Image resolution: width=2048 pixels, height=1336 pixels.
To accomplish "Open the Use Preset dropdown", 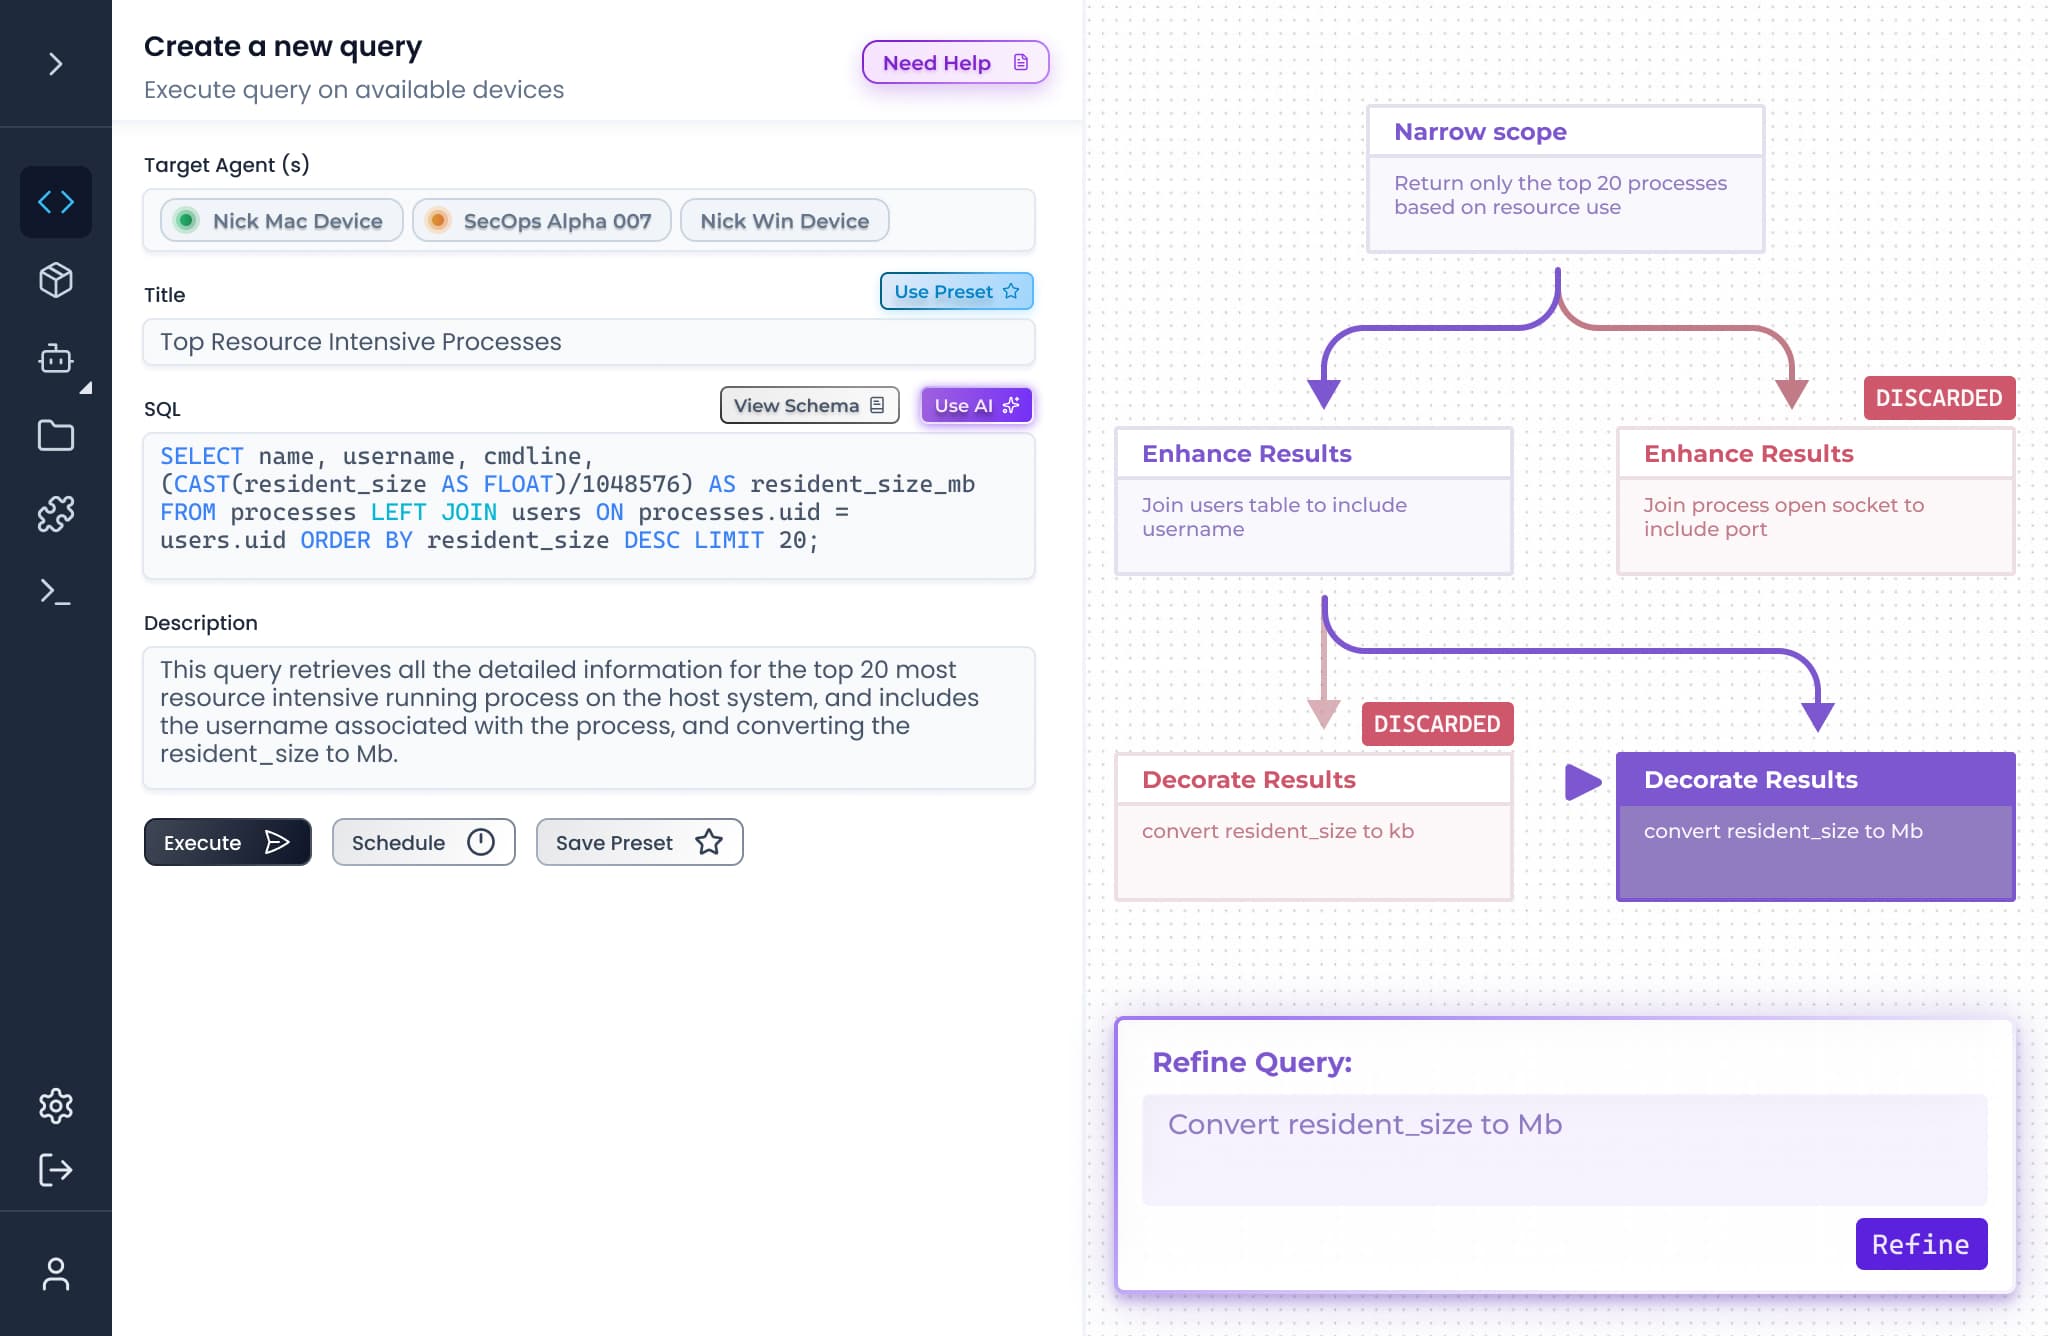I will pos(956,292).
